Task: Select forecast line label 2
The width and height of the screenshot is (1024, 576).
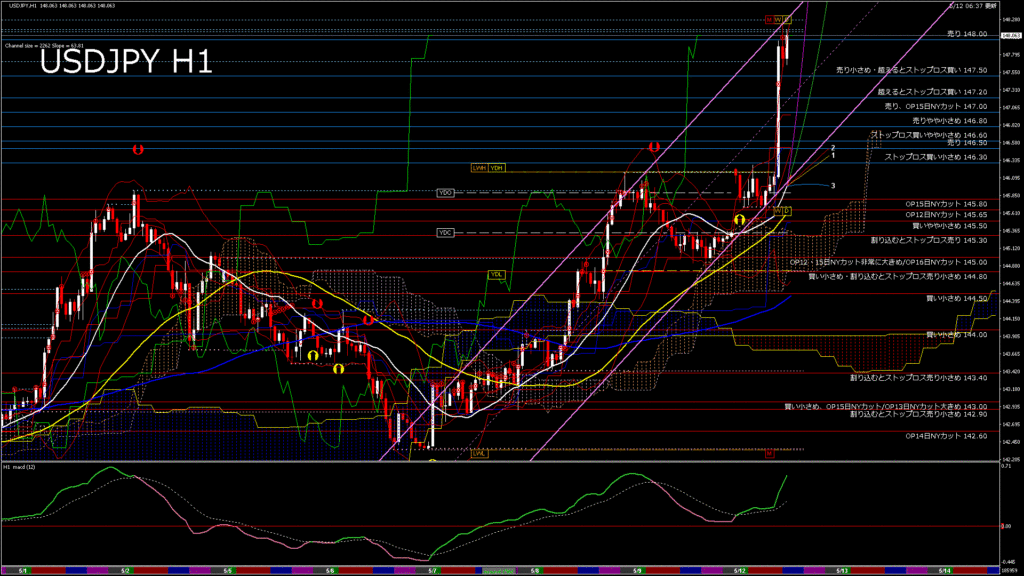Action: [x=833, y=148]
